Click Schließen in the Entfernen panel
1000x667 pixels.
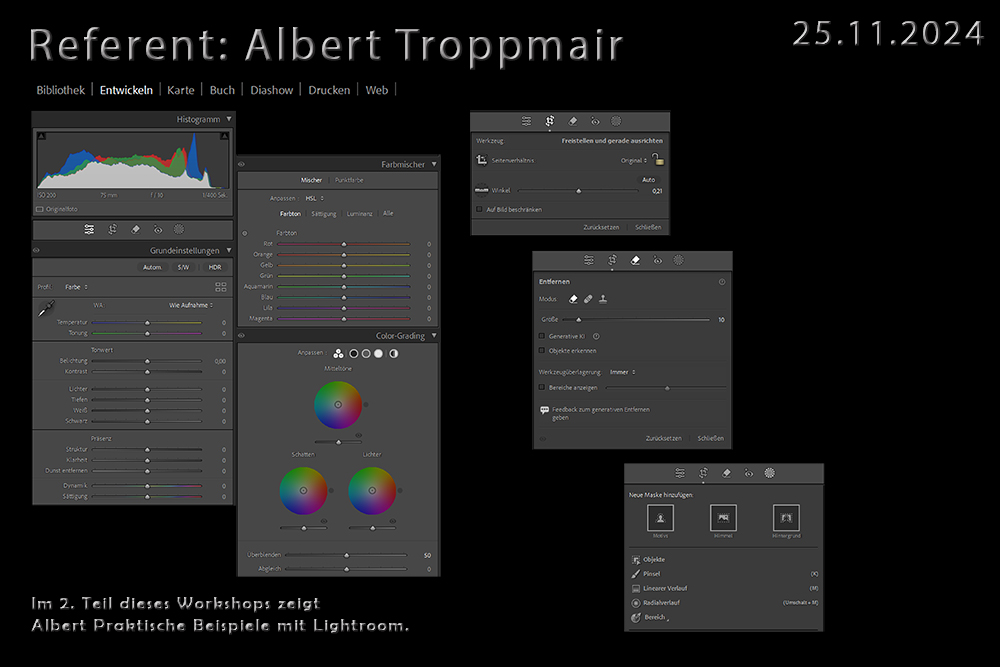click(x=710, y=438)
